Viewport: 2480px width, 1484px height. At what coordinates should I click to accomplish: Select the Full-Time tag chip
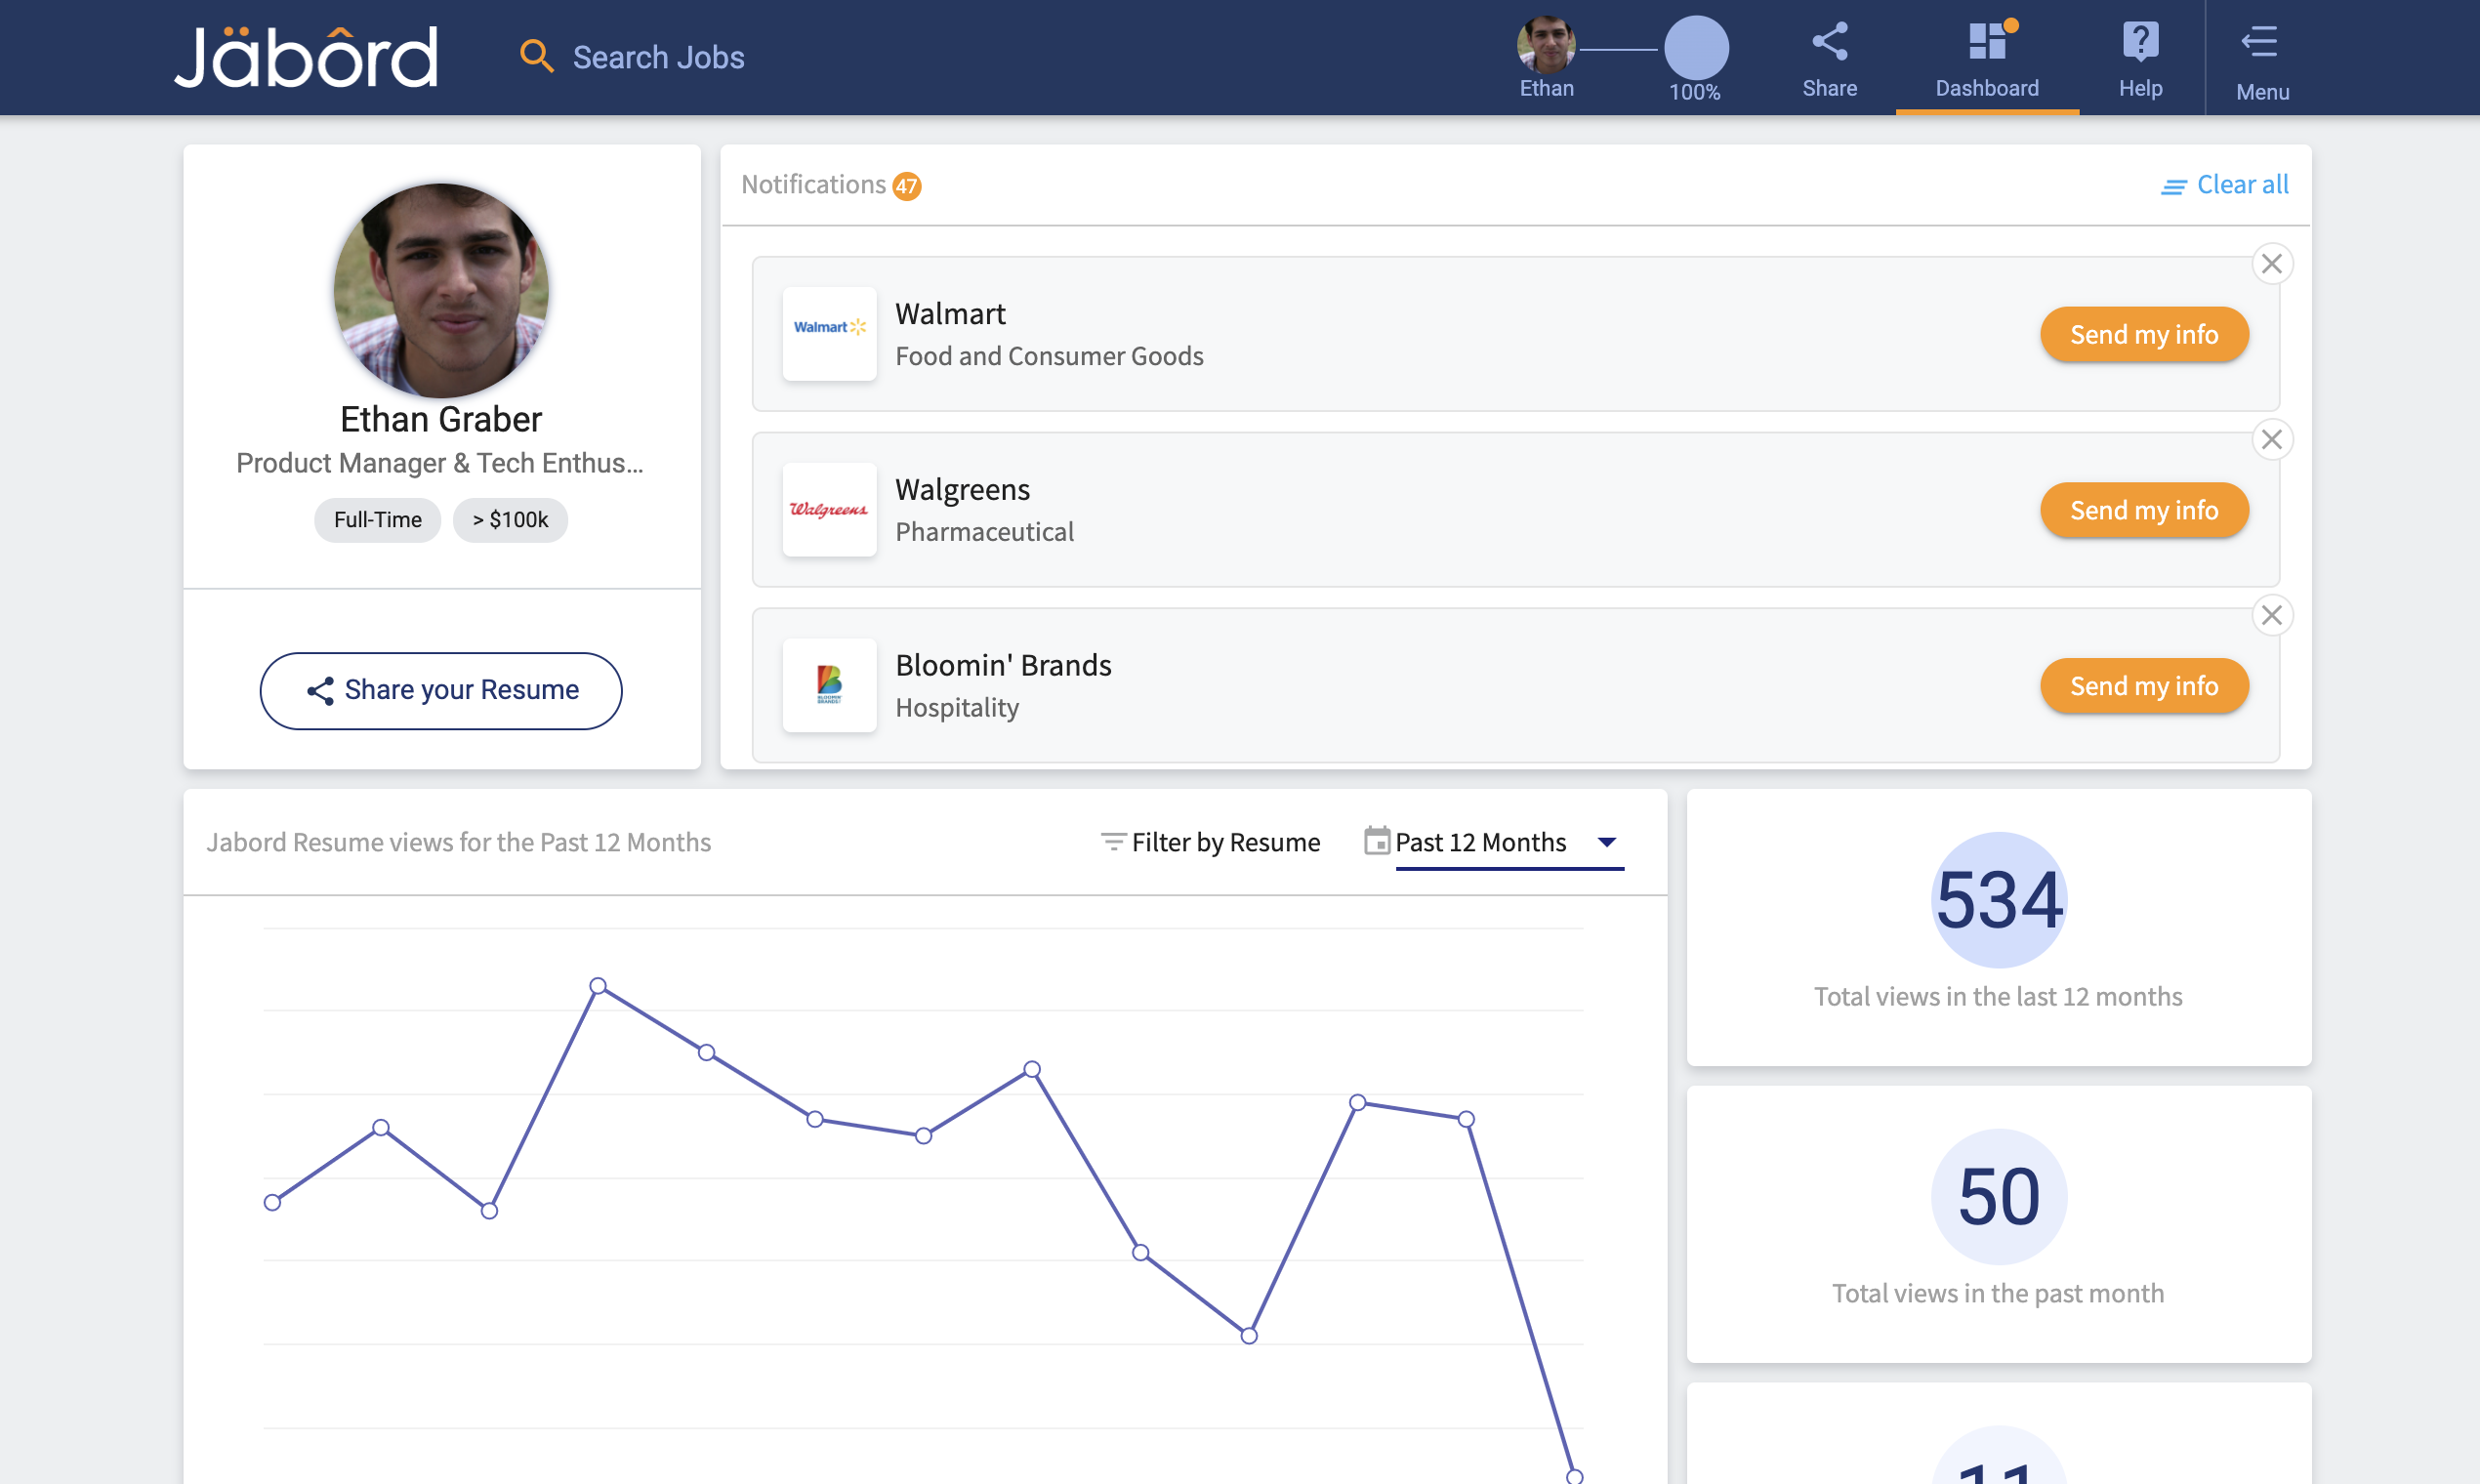point(377,520)
